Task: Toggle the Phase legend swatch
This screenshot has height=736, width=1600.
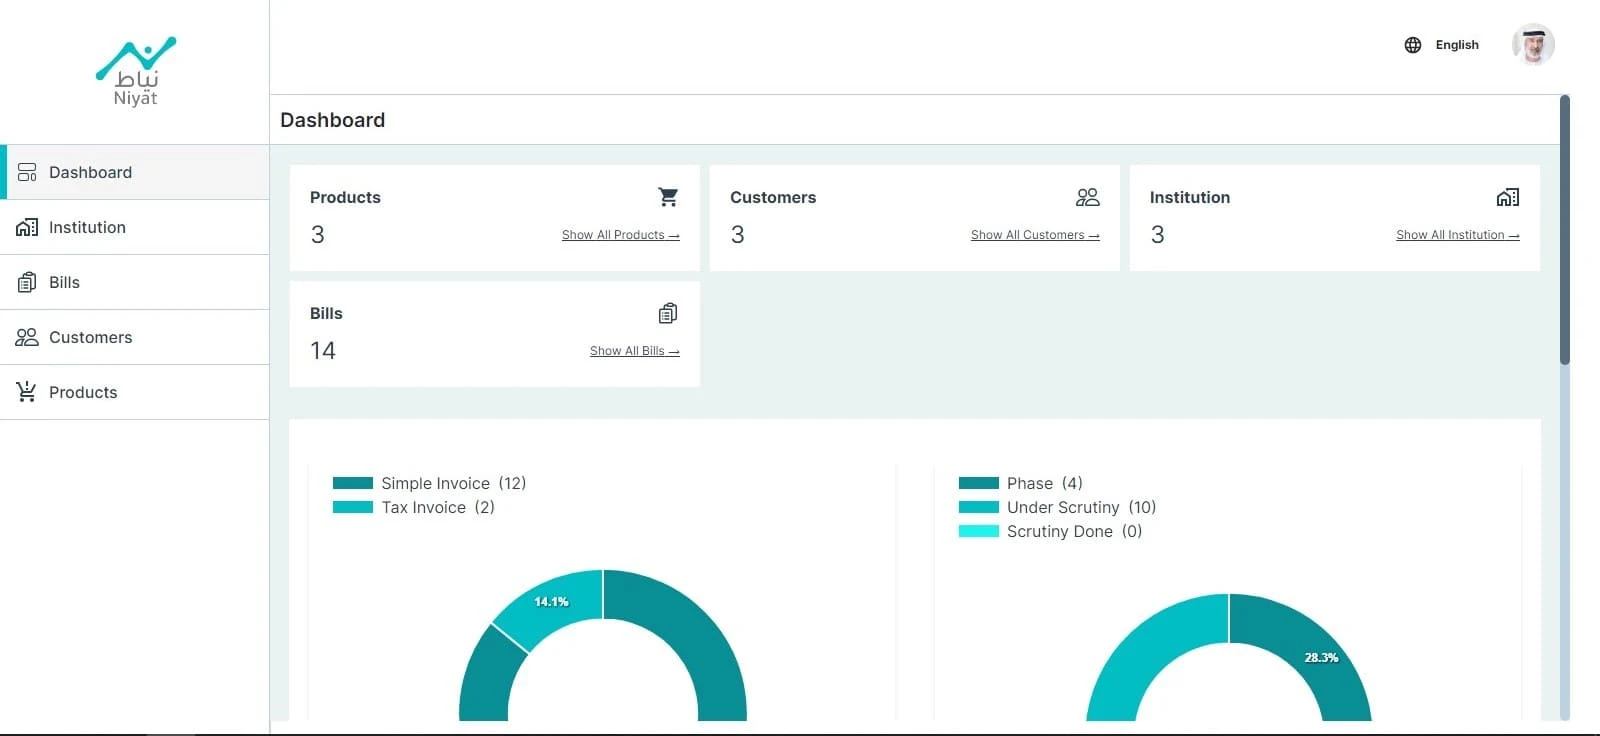Action: [x=979, y=483]
